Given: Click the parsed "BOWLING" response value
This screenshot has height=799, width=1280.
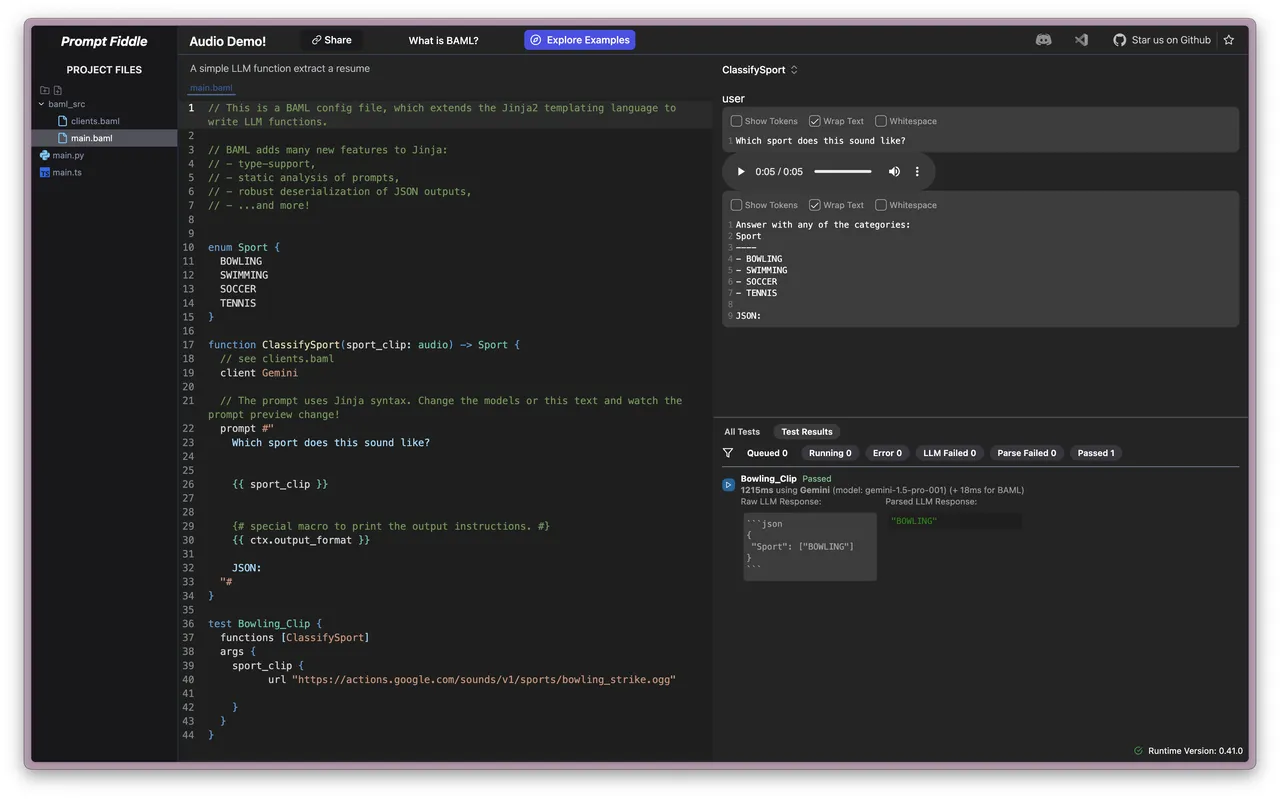Looking at the screenshot, I should coord(914,521).
